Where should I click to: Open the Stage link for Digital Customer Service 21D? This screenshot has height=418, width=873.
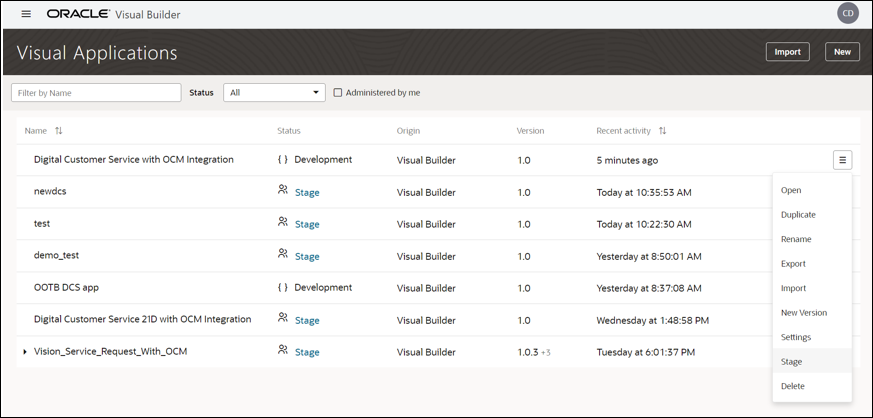coord(307,321)
